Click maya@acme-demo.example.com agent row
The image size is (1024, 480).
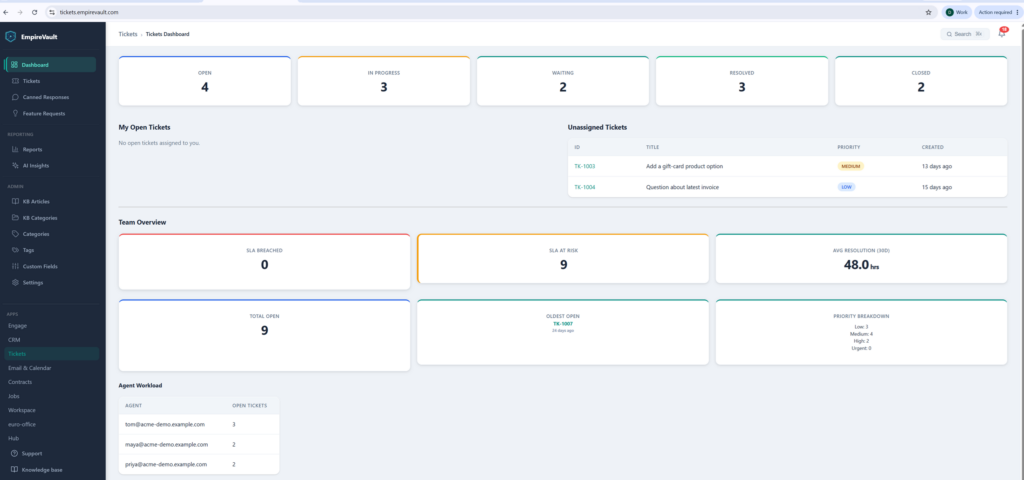point(199,444)
